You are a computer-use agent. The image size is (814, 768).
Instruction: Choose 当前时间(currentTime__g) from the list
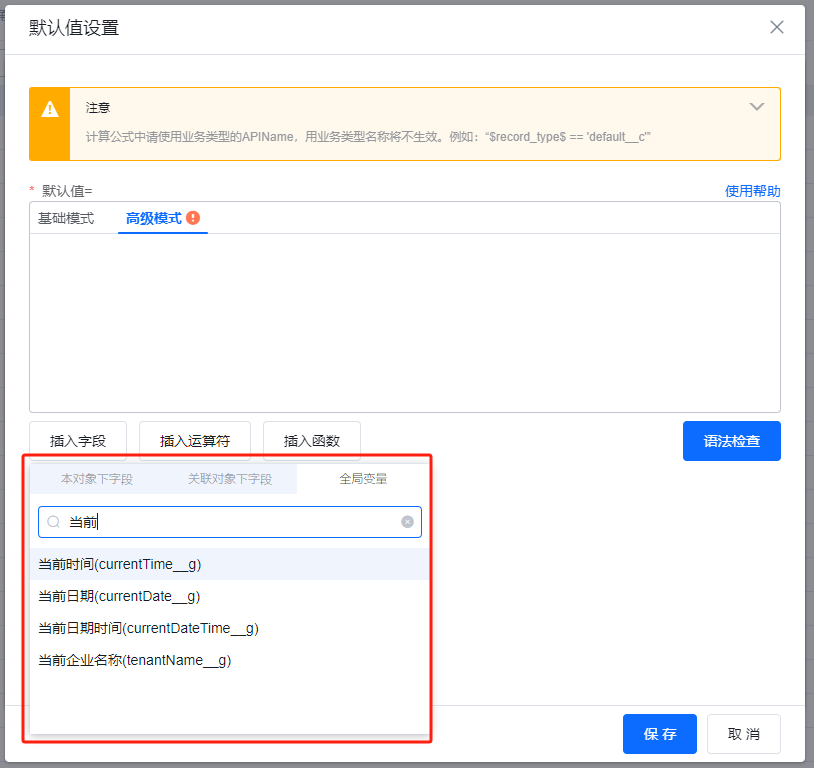click(229, 564)
